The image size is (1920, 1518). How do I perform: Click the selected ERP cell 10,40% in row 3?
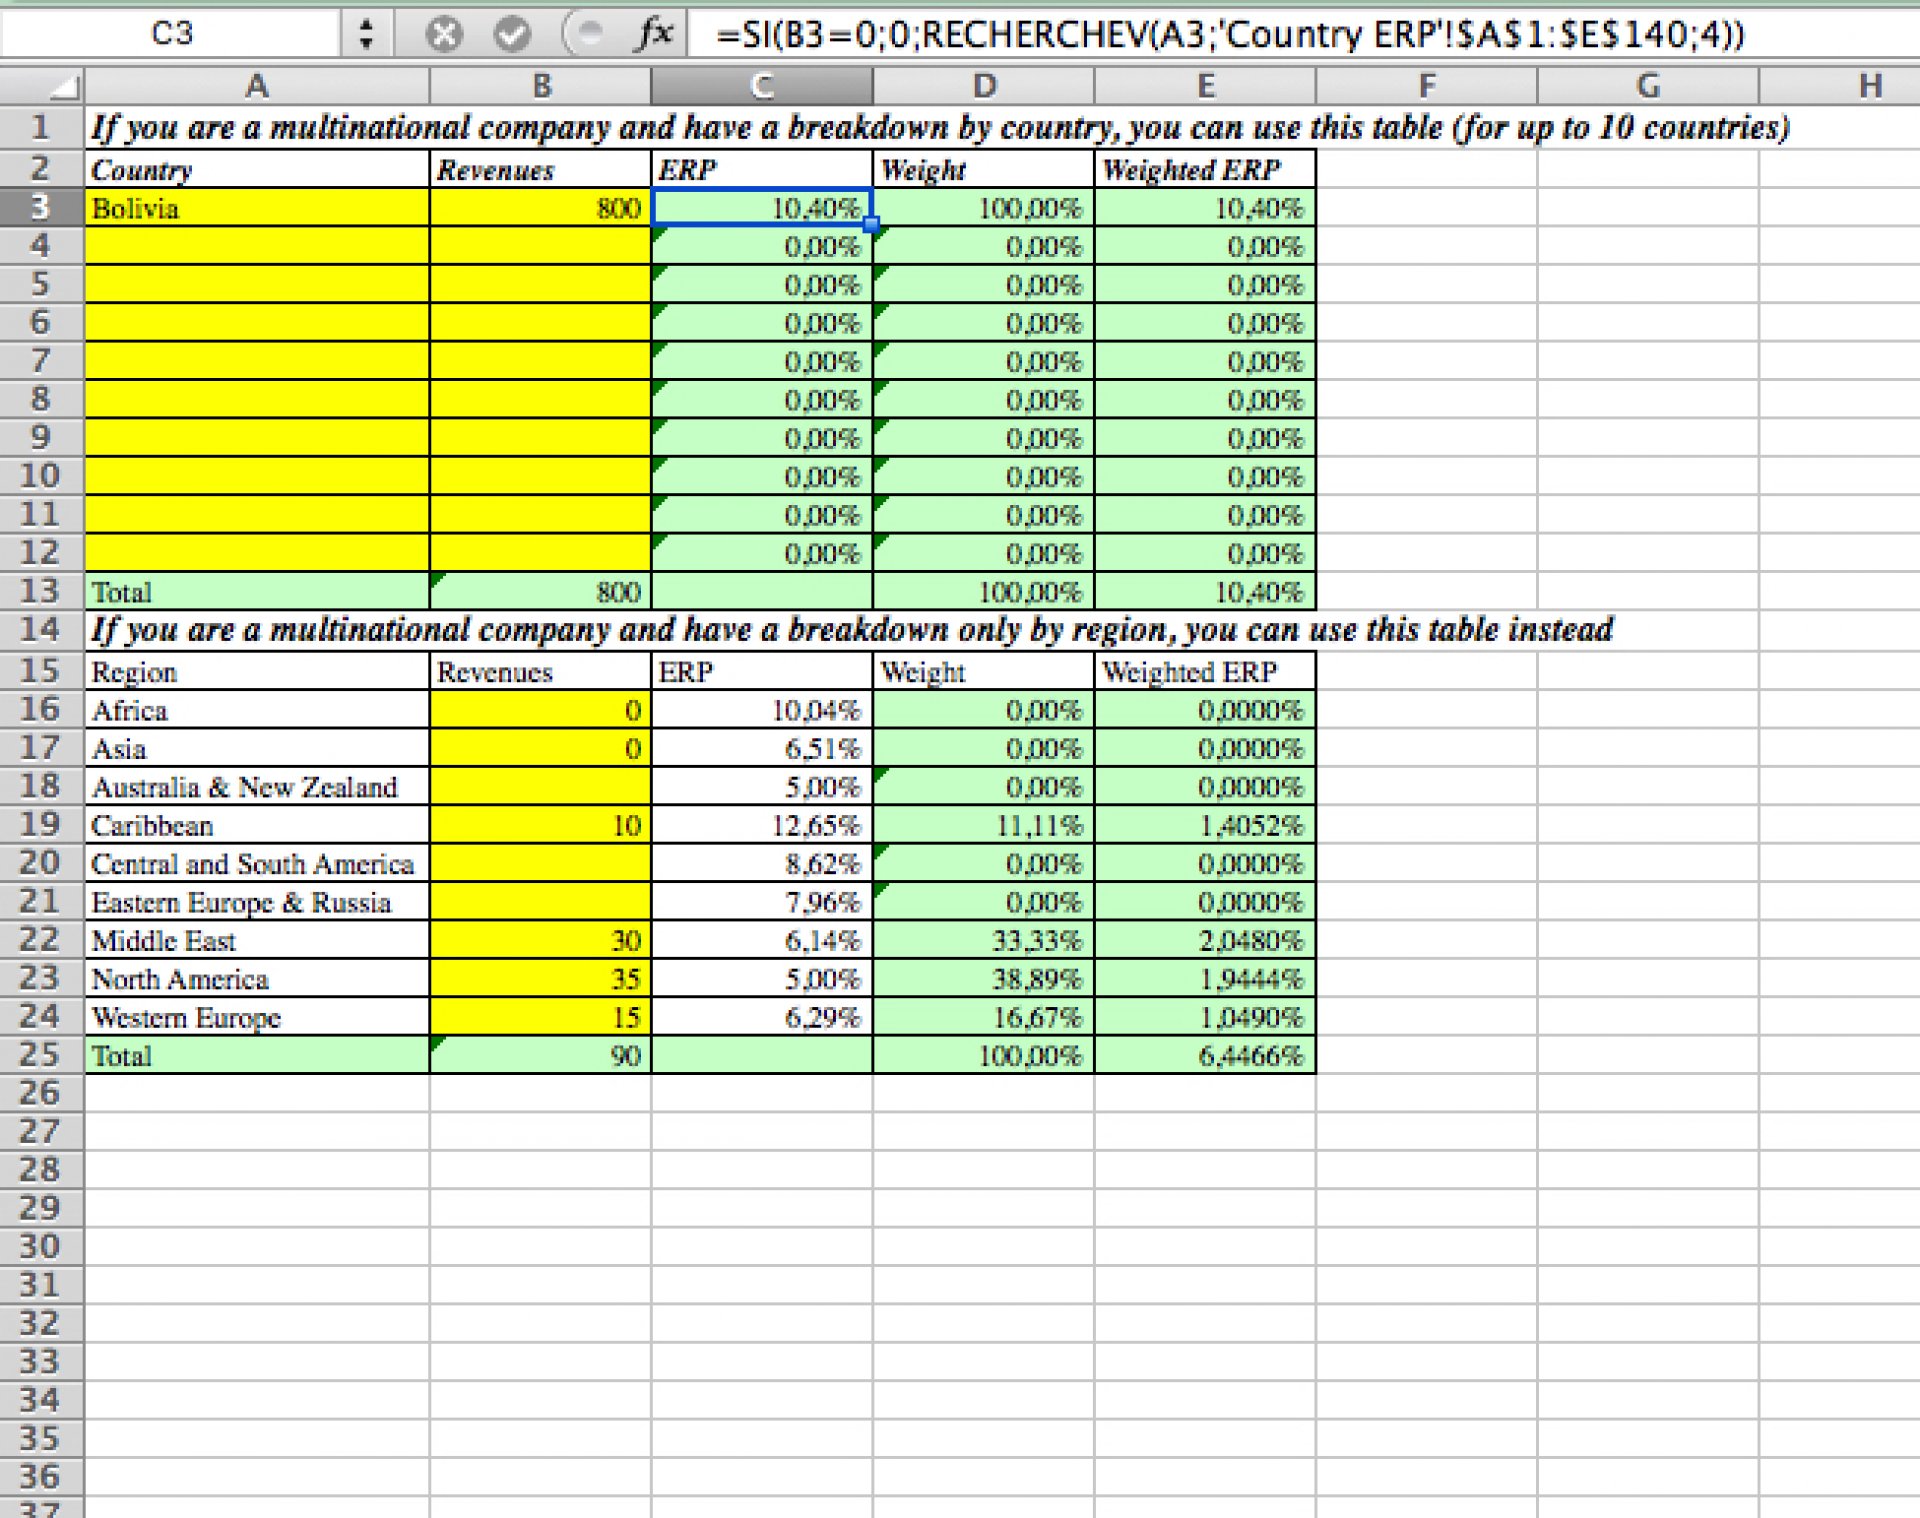pyautogui.click(x=762, y=208)
